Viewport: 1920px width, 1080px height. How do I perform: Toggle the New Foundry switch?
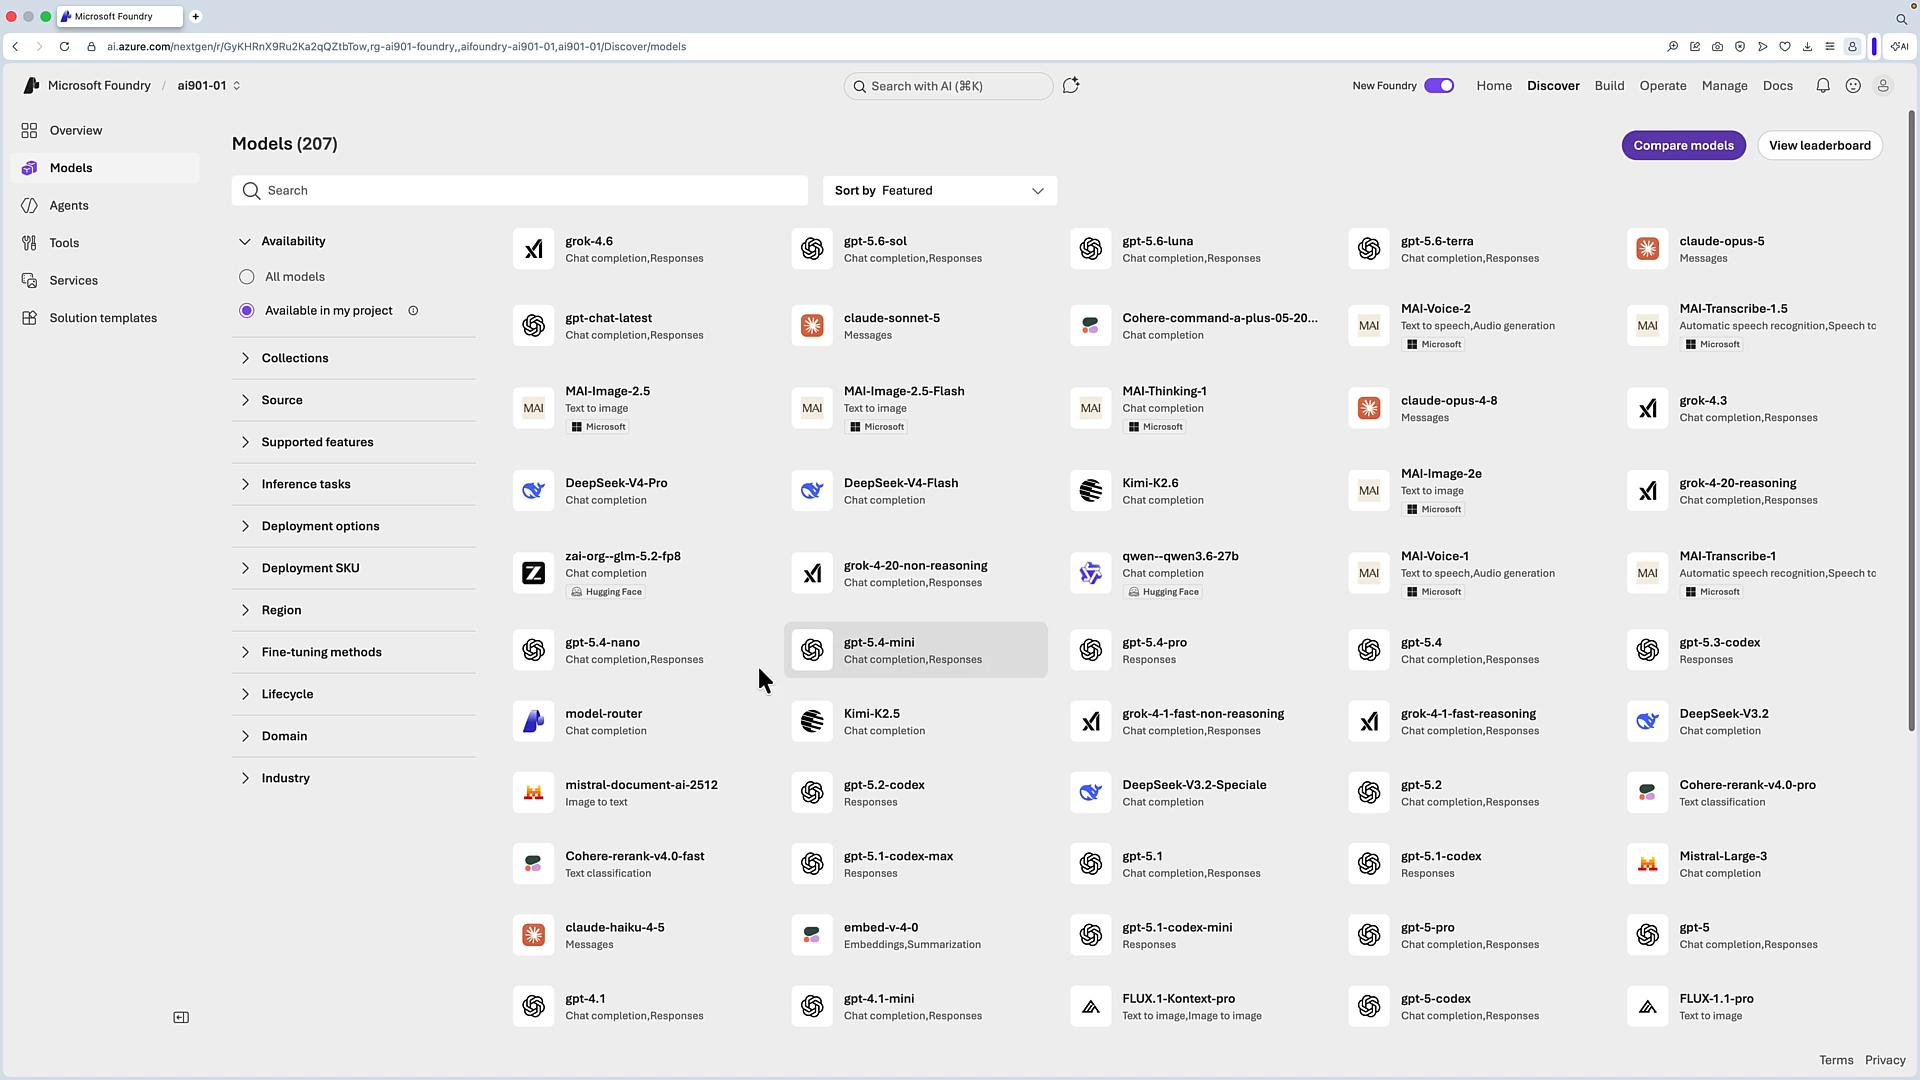1439,86
